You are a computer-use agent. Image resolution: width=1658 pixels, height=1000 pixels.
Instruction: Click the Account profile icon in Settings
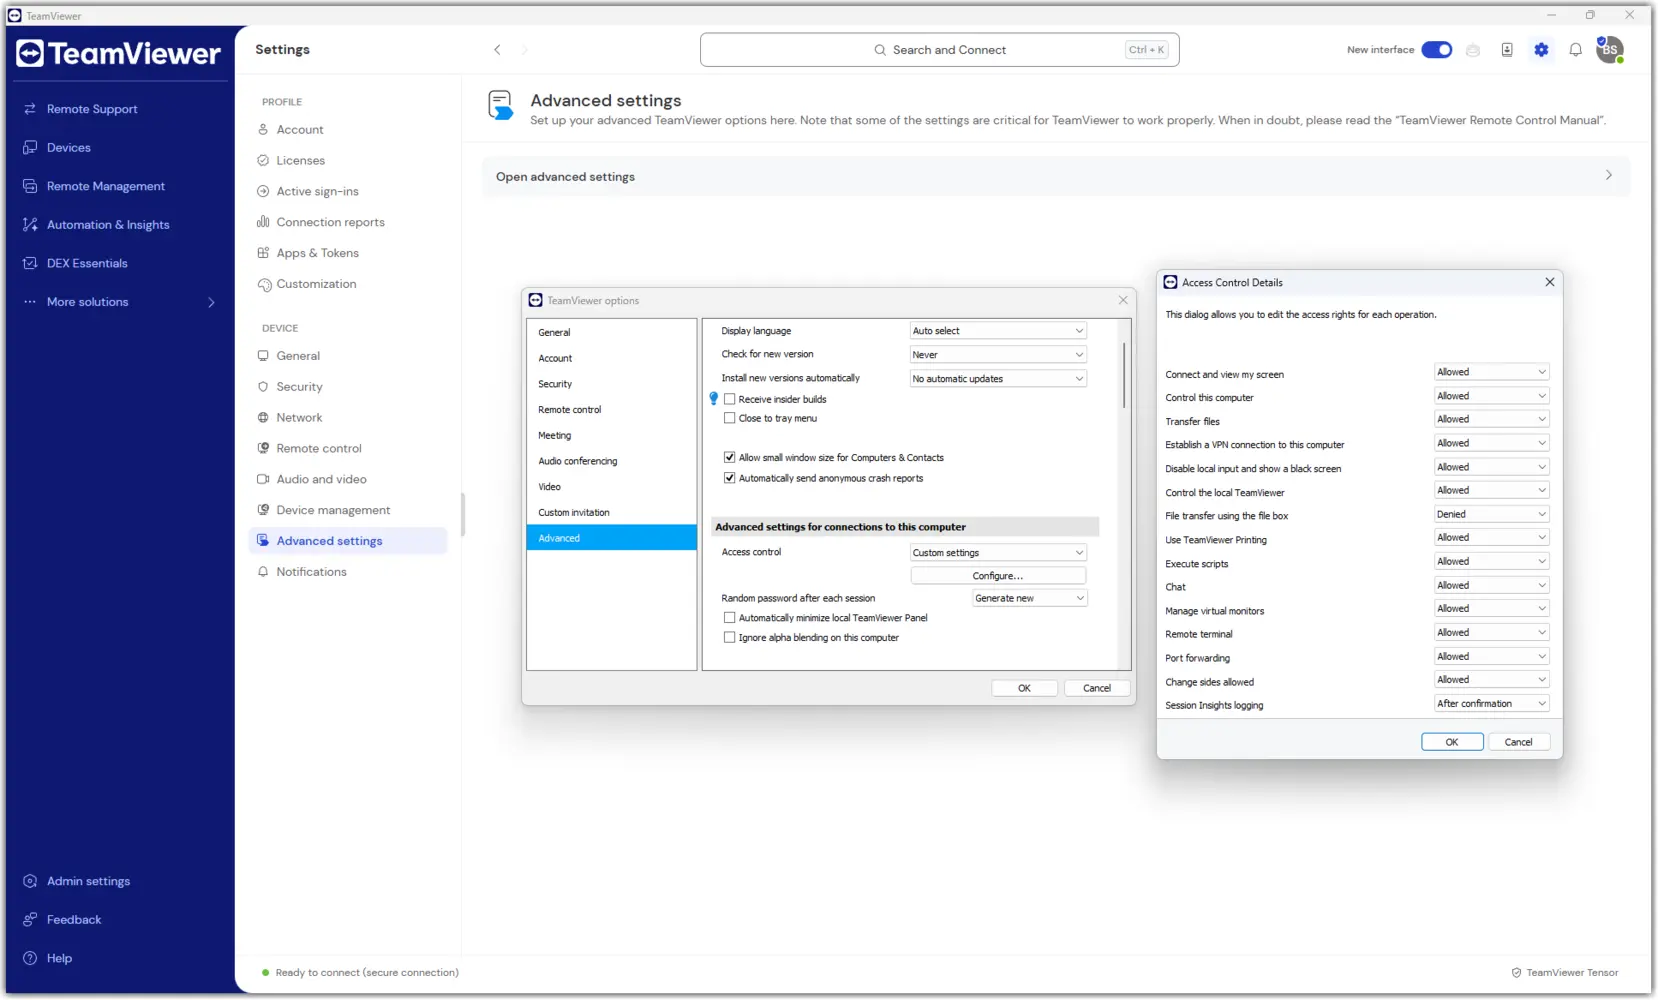(263, 130)
